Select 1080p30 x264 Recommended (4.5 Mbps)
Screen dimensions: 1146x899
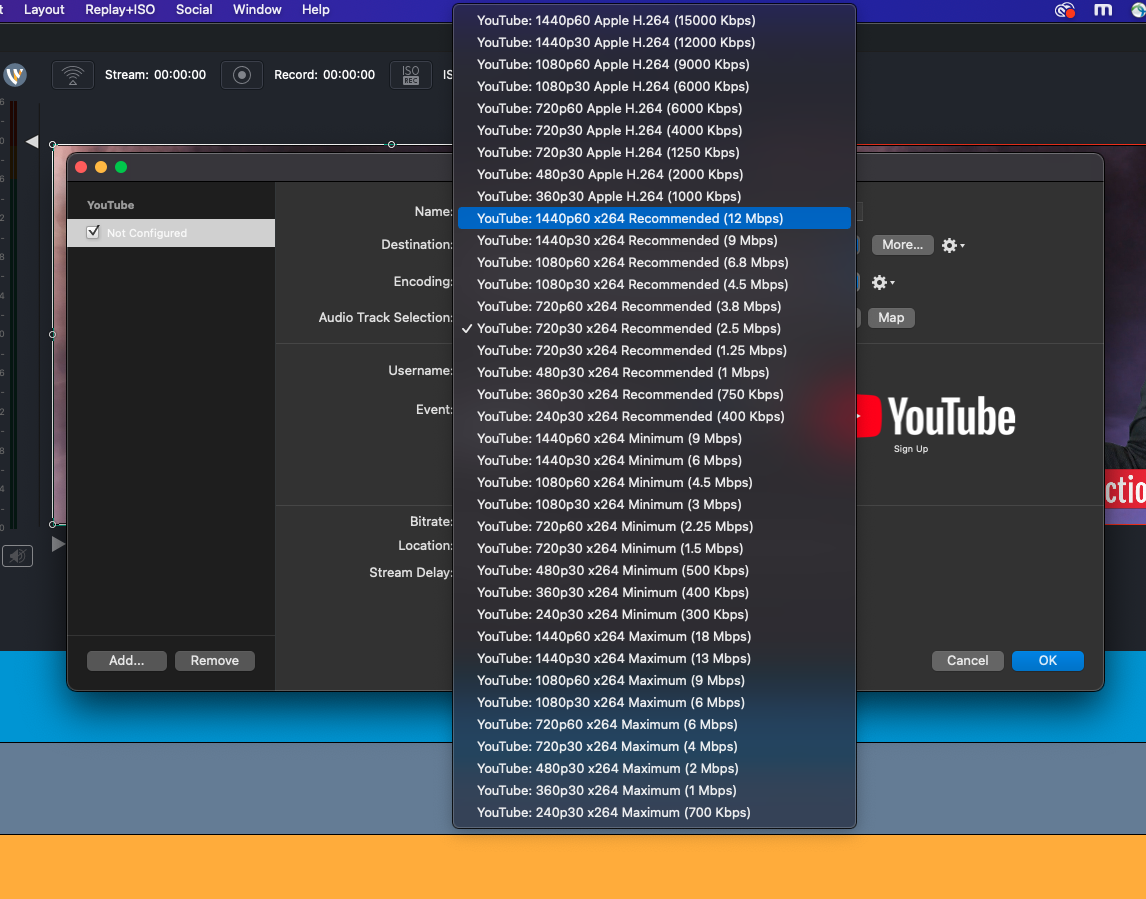[654, 284]
